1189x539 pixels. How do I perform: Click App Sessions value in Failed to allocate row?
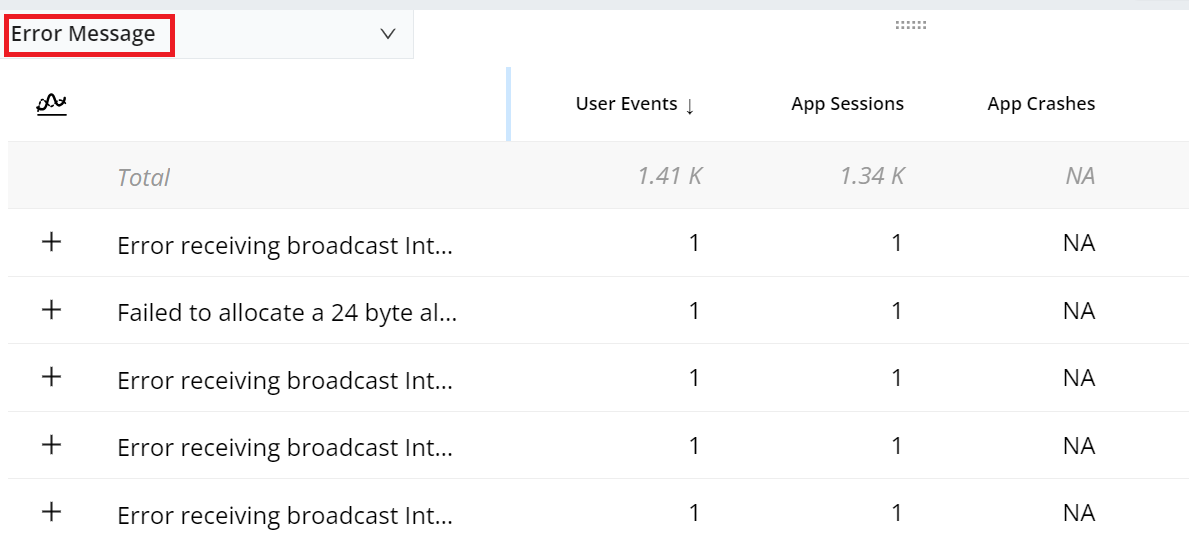point(896,312)
